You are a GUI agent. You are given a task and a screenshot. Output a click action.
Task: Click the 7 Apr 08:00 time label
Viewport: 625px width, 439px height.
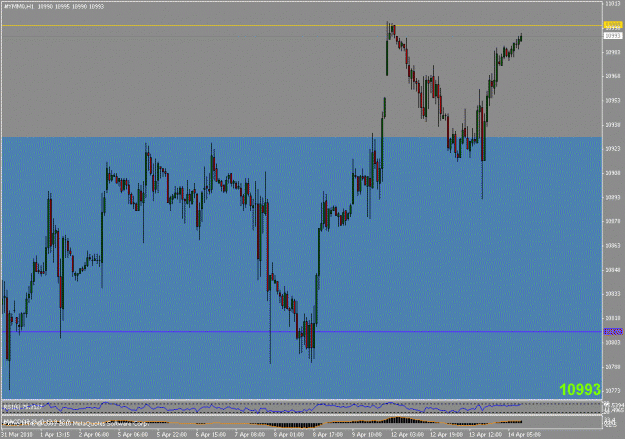250,434
